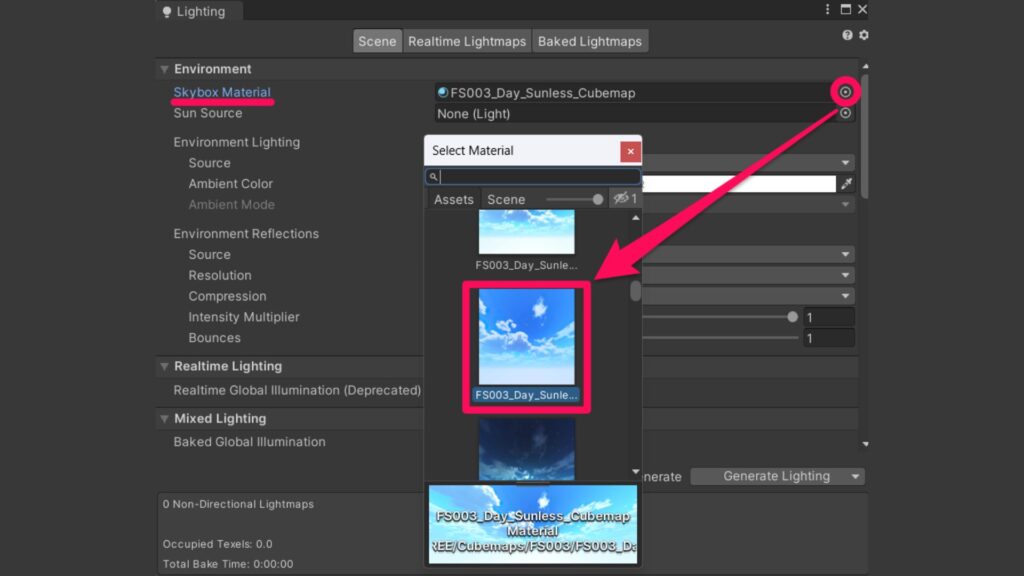Click the help icon in the Lighting window

[x=848, y=34]
